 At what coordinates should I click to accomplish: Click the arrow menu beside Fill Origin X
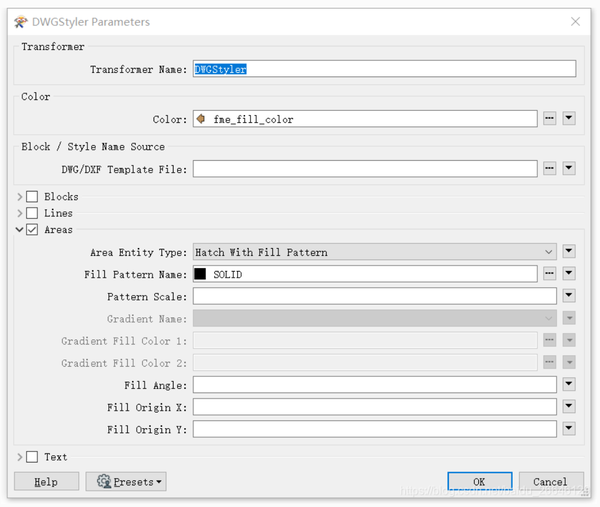click(x=569, y=407)
